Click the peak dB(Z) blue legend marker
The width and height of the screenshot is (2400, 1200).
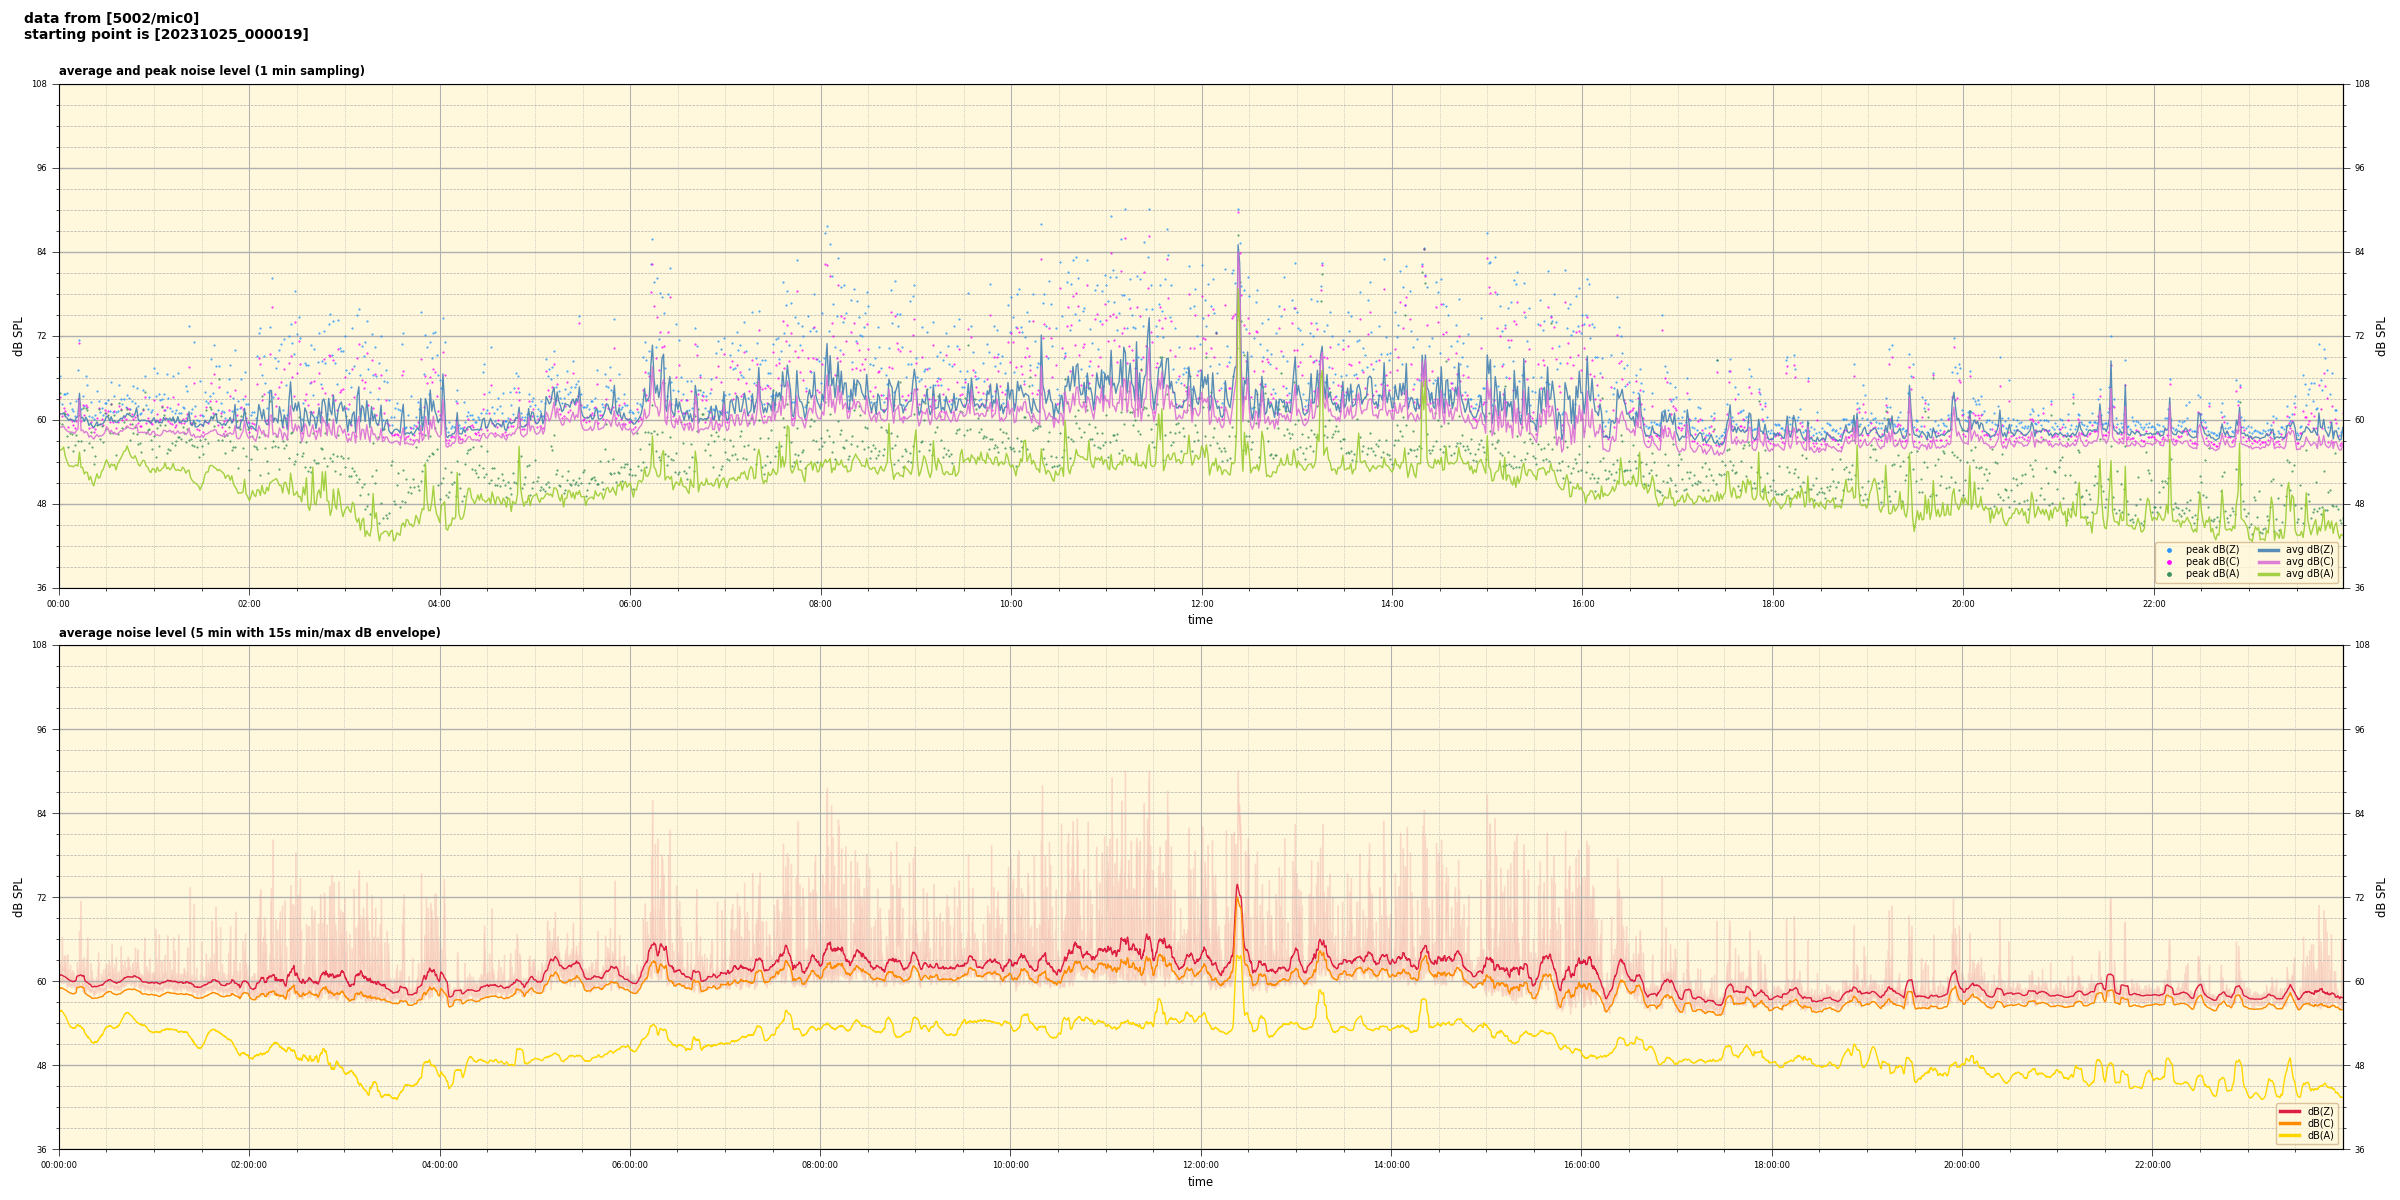(2168, 550)
